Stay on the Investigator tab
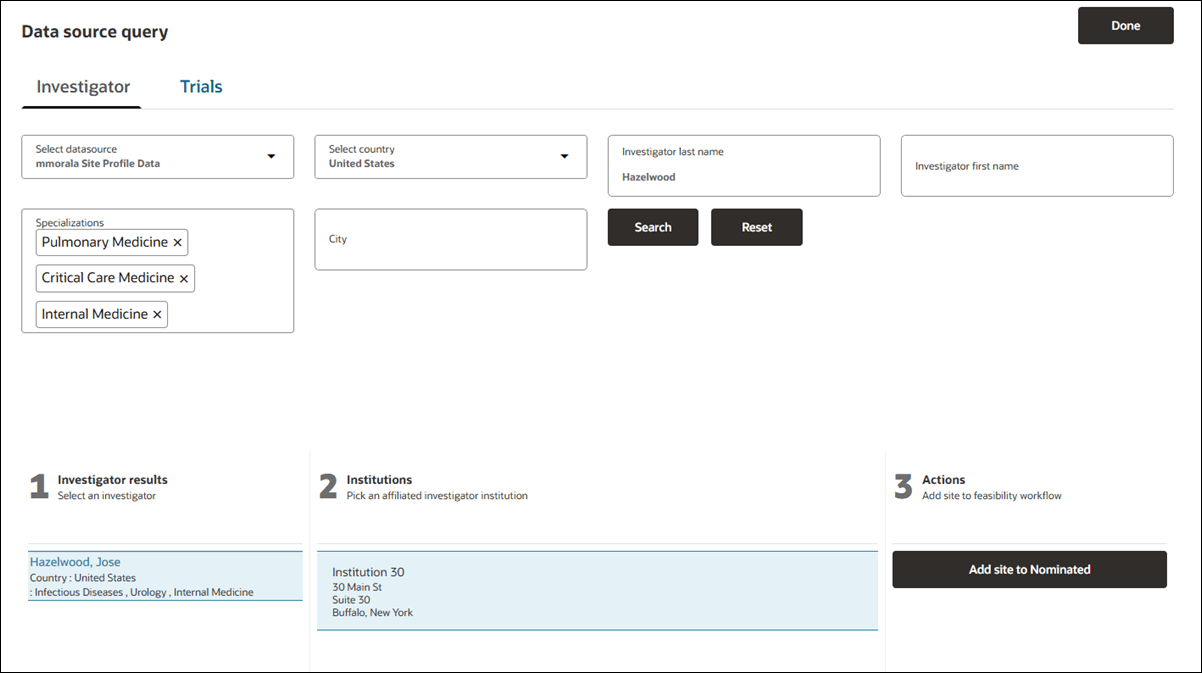The image size is (1202, 673). point(81,86)
